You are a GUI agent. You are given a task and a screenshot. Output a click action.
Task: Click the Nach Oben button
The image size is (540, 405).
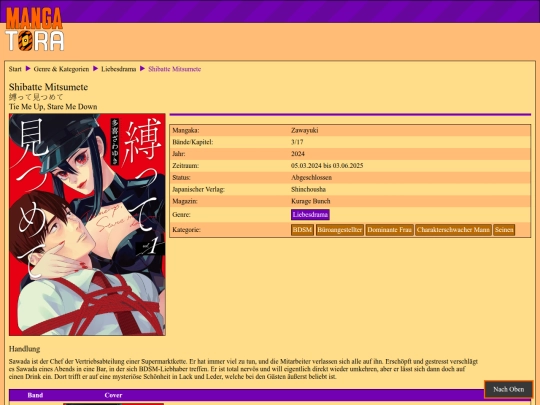[508, 389]
